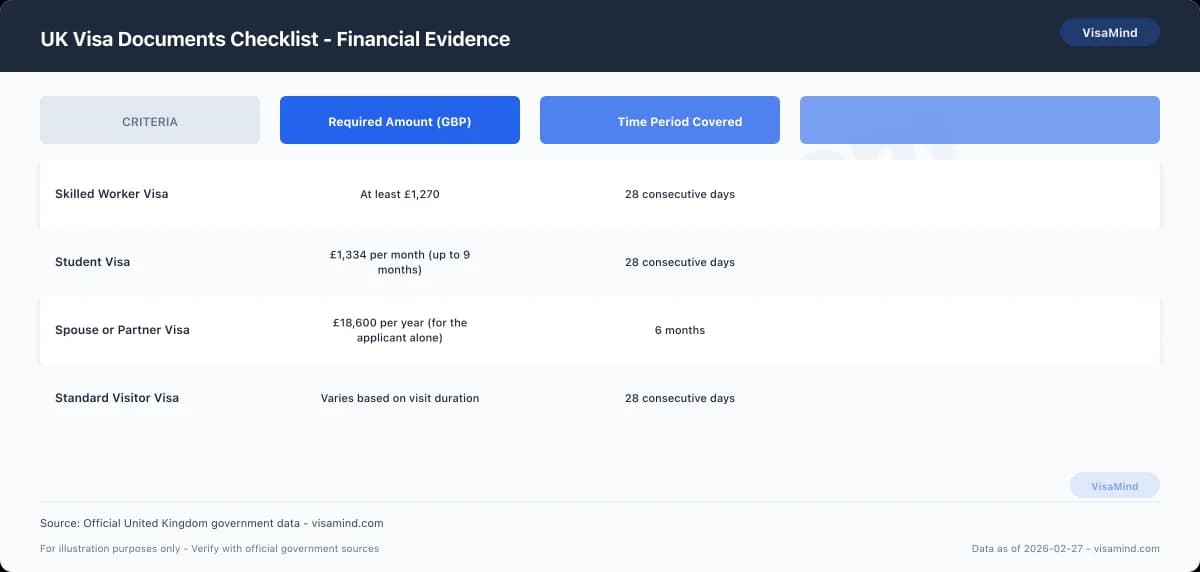Click the 'For illustration purposes only' disclaimer

pyautogui.click(x=210, y=548)
